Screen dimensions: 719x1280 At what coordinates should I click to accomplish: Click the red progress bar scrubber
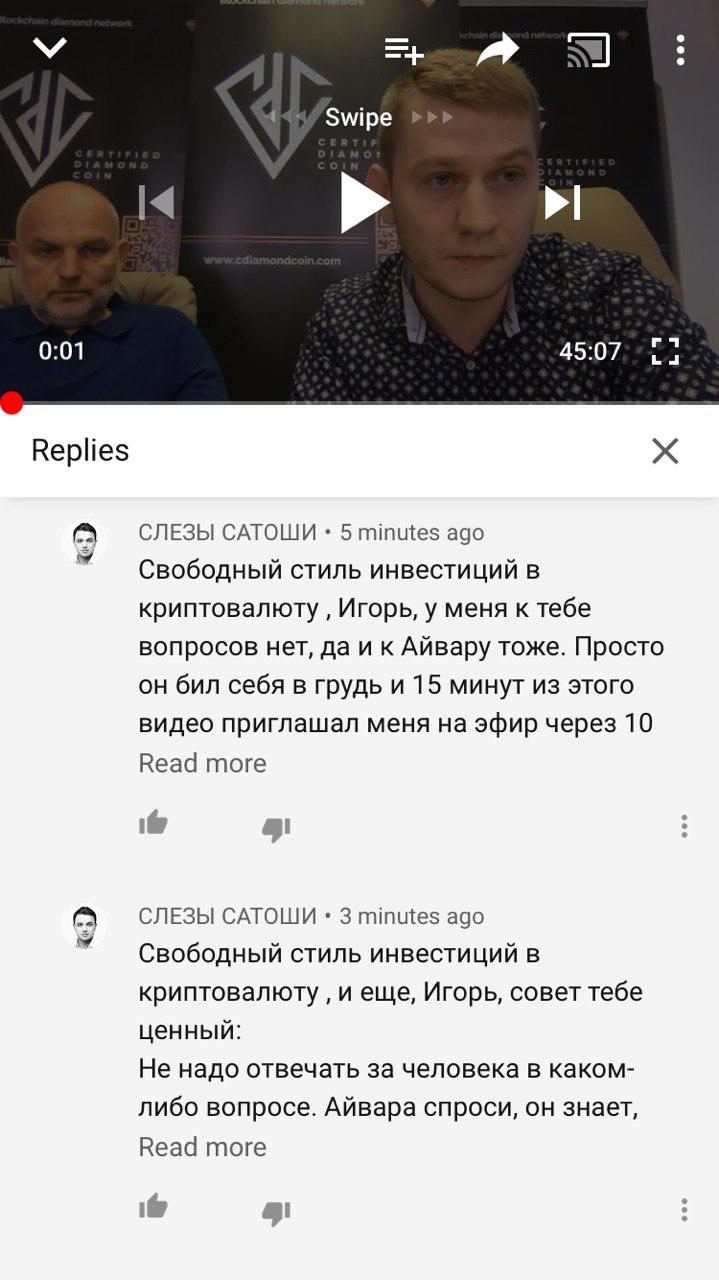pyautogui.click(x=11, y=403)
